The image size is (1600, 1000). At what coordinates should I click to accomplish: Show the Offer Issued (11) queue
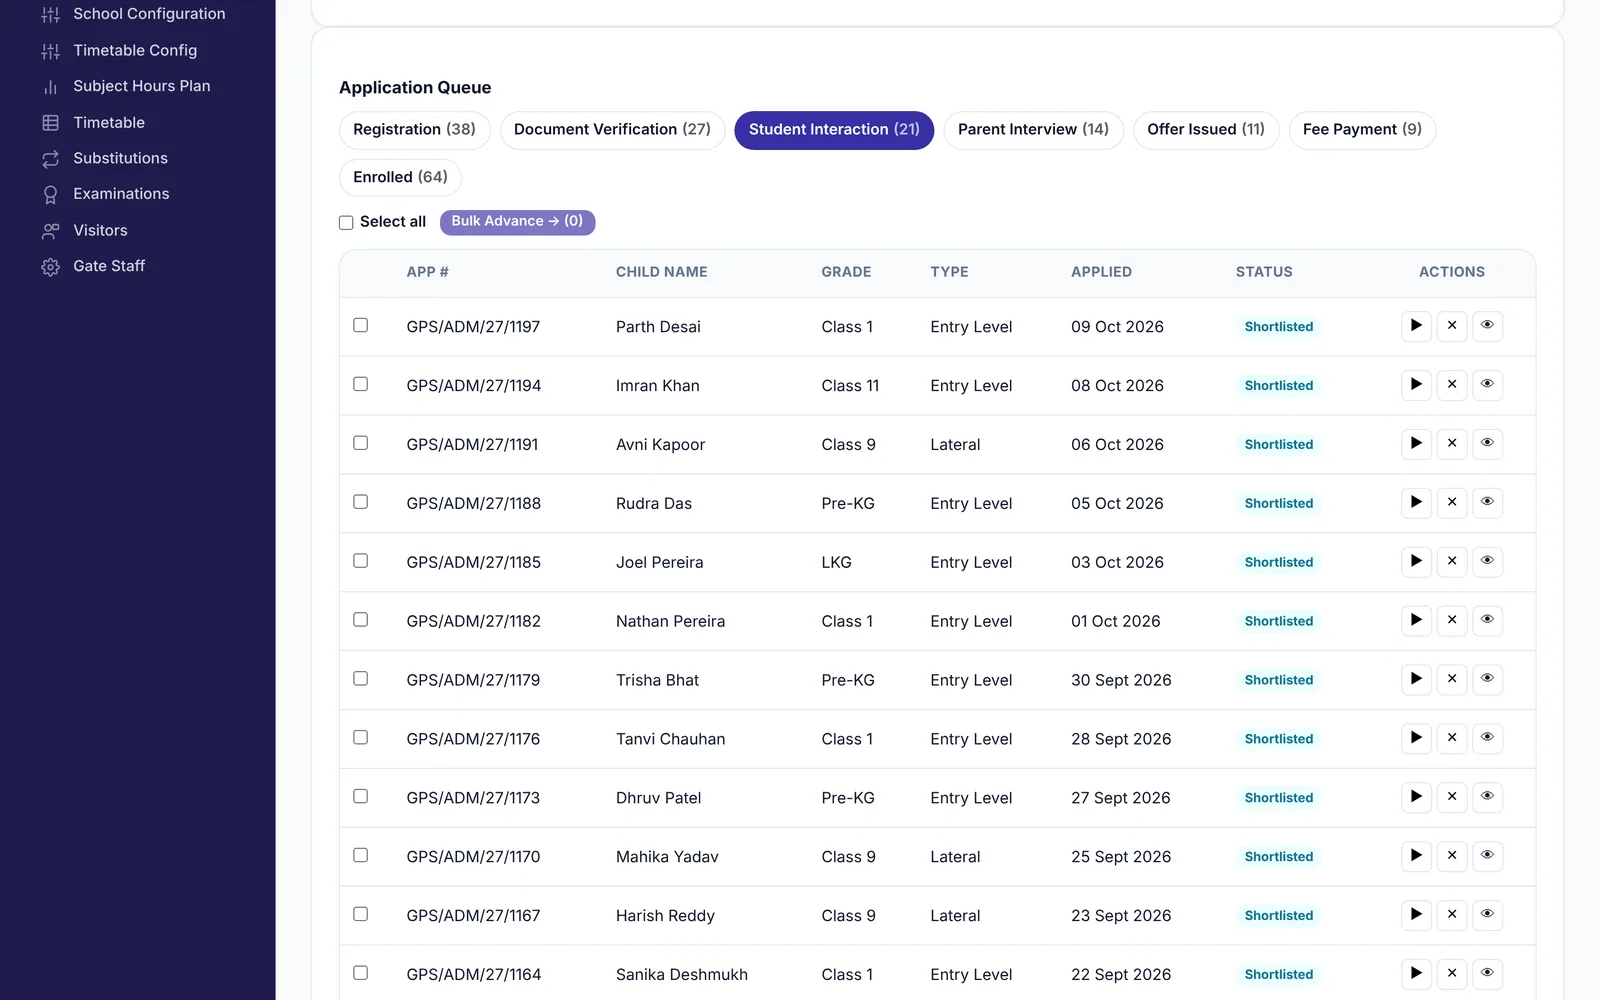tap(1206, 130)
